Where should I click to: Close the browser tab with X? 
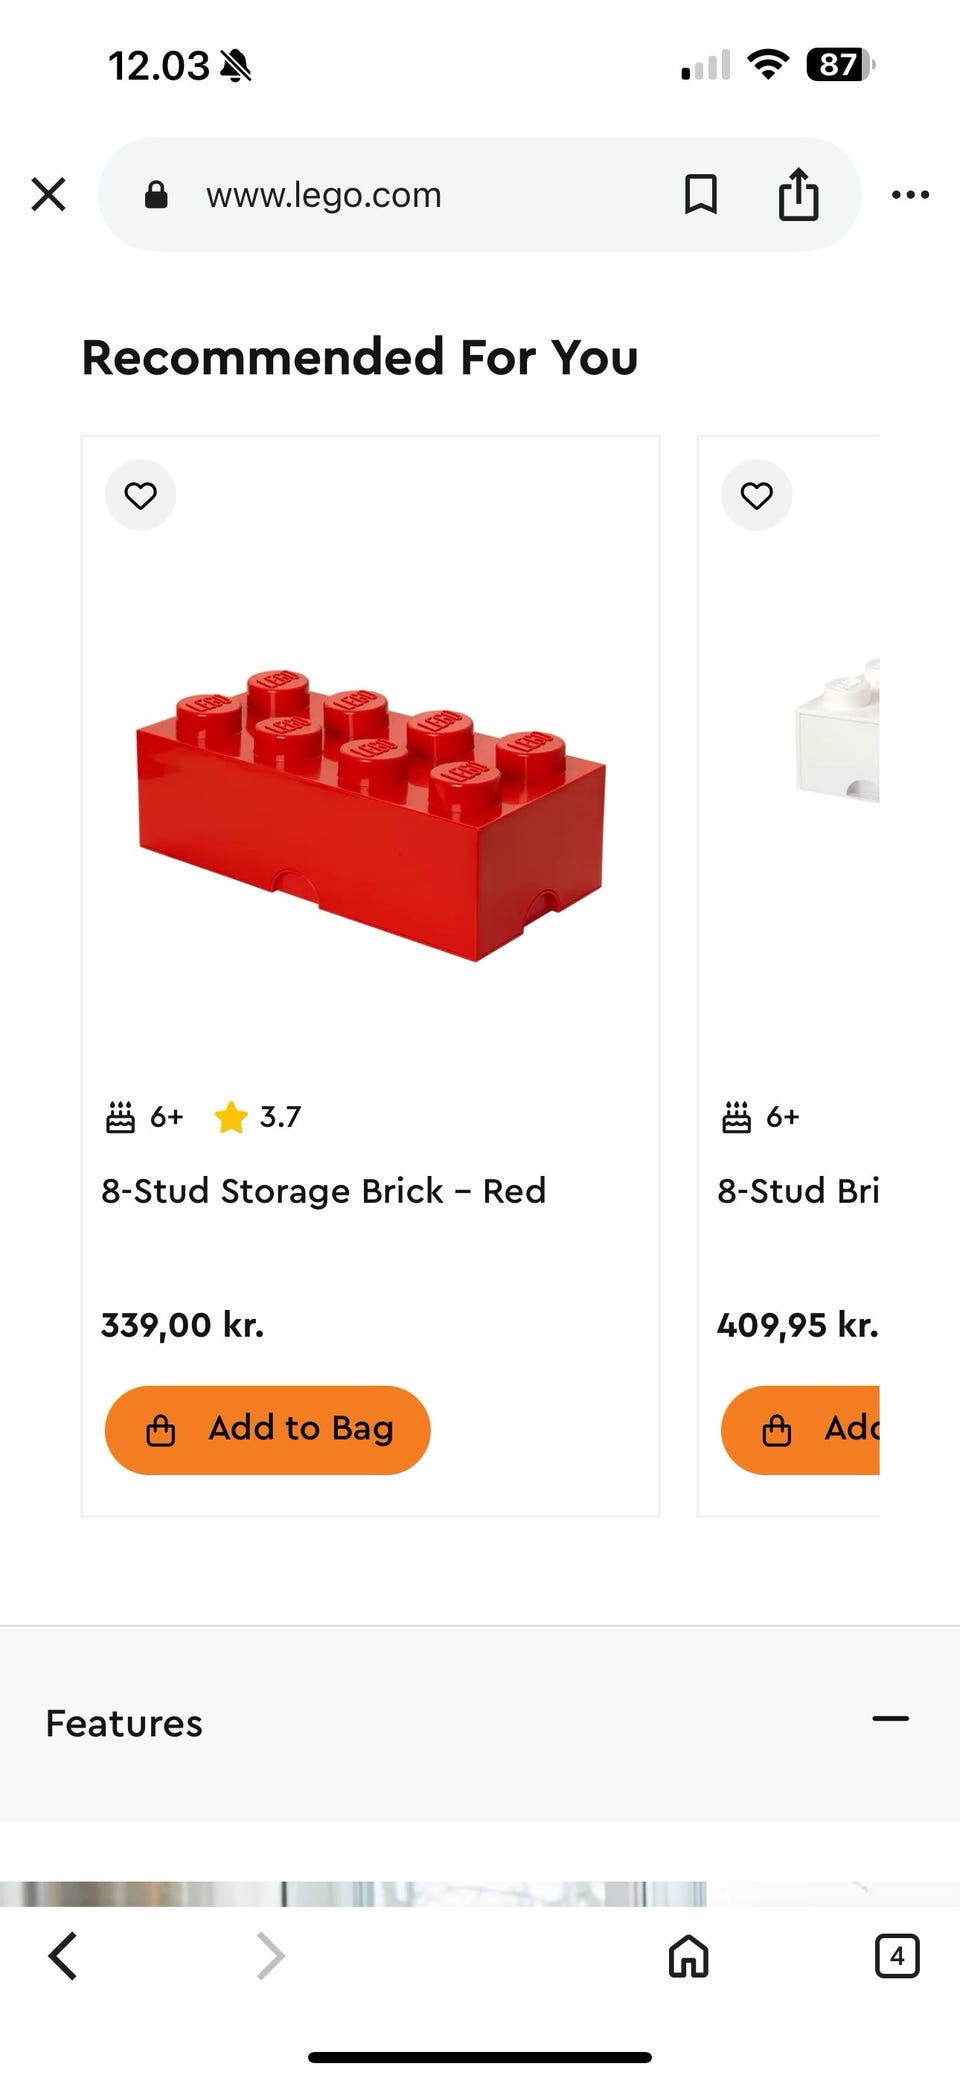point(48,194)
